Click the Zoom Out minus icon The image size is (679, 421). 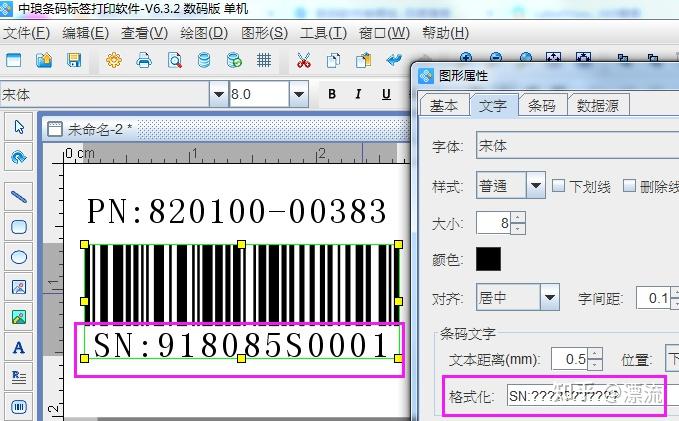pos(496,57)
